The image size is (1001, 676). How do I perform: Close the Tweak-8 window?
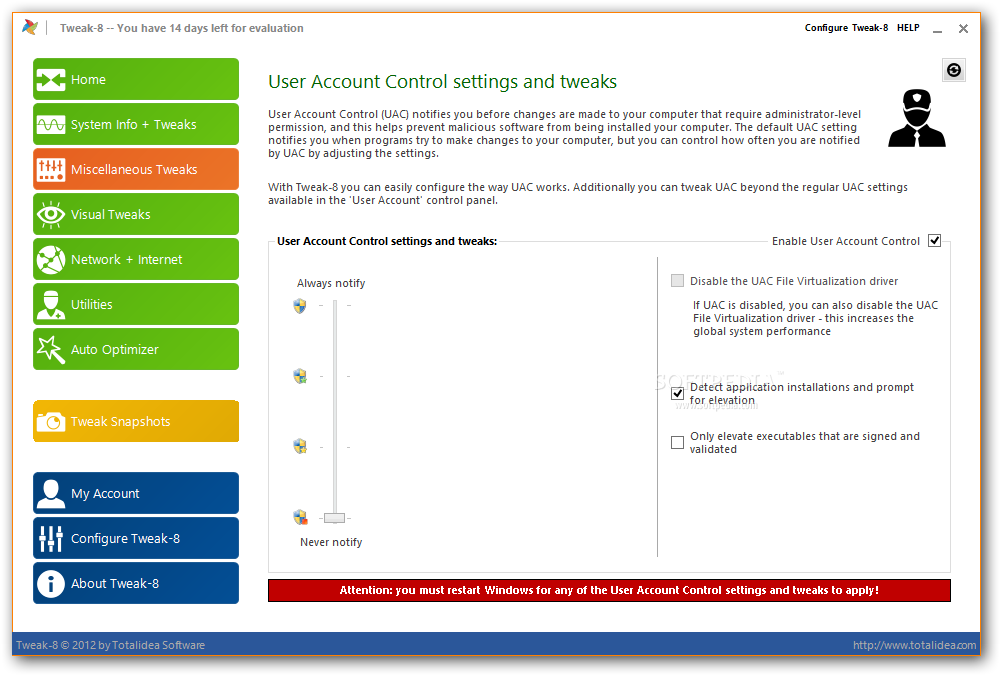point(963,29)
